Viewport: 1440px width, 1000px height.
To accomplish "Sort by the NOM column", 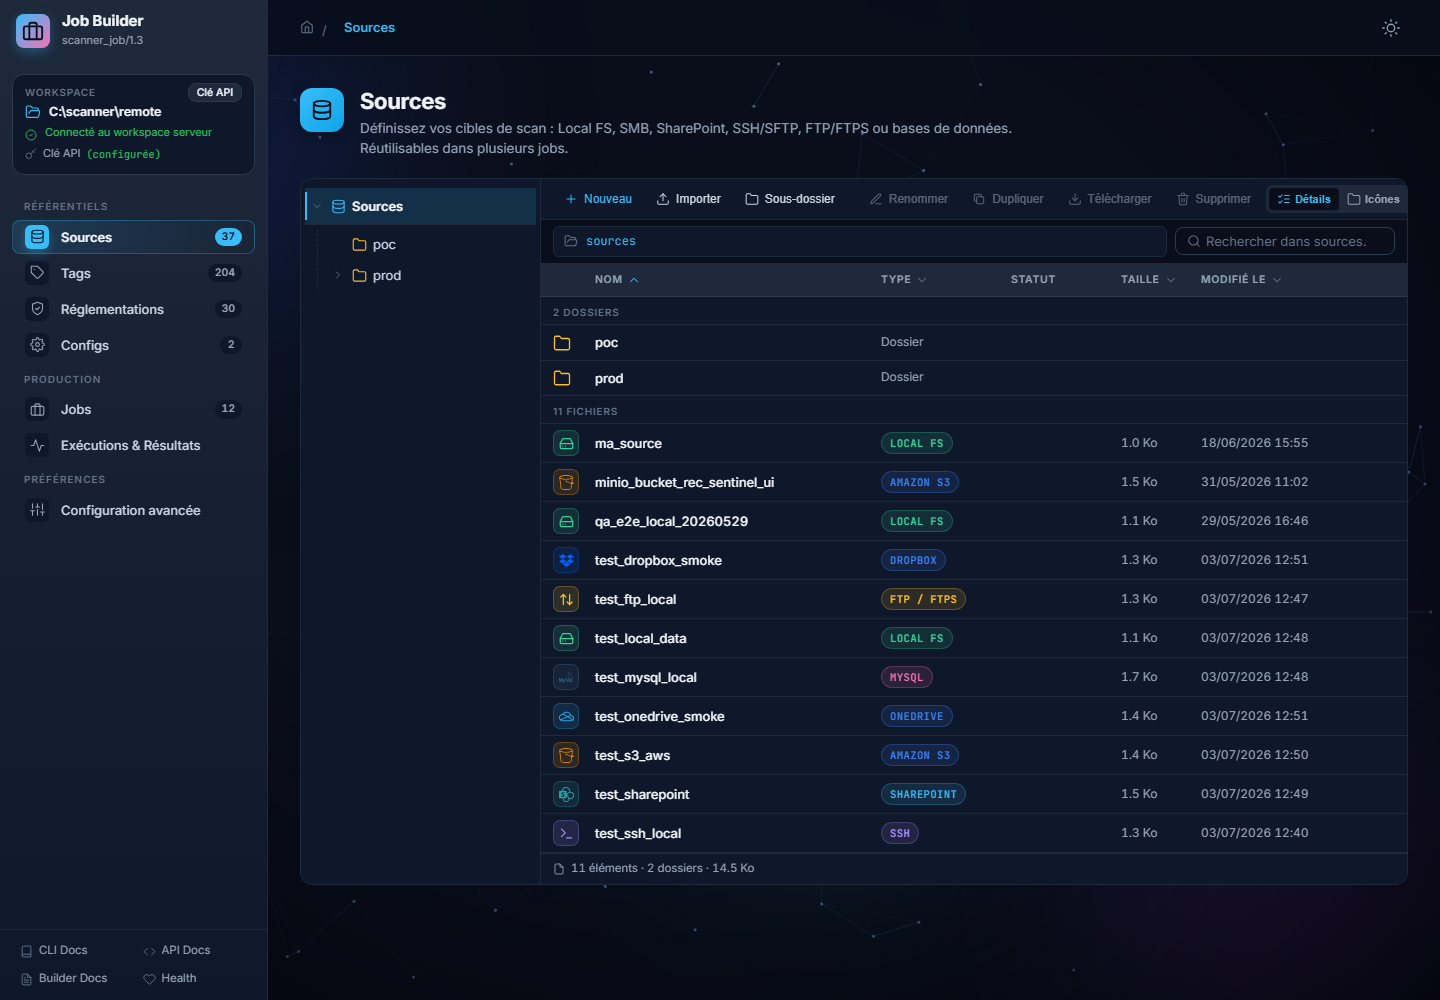I will pyautogui.click(x=616, y=280).
